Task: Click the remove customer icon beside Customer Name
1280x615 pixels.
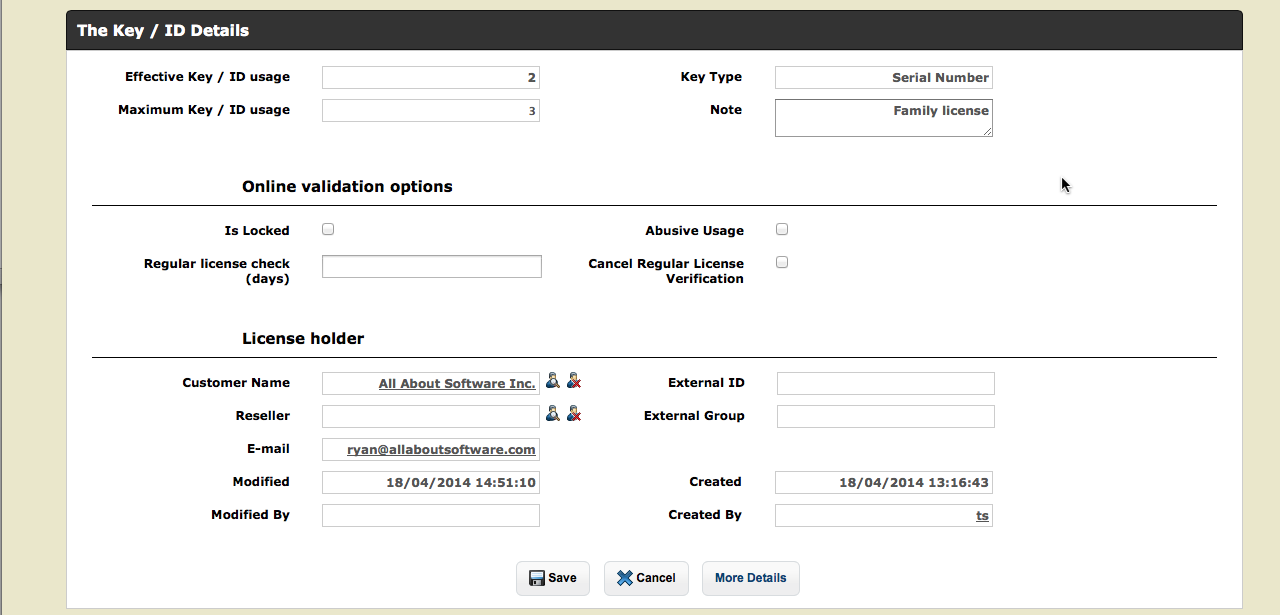Action: pos(574,381)
